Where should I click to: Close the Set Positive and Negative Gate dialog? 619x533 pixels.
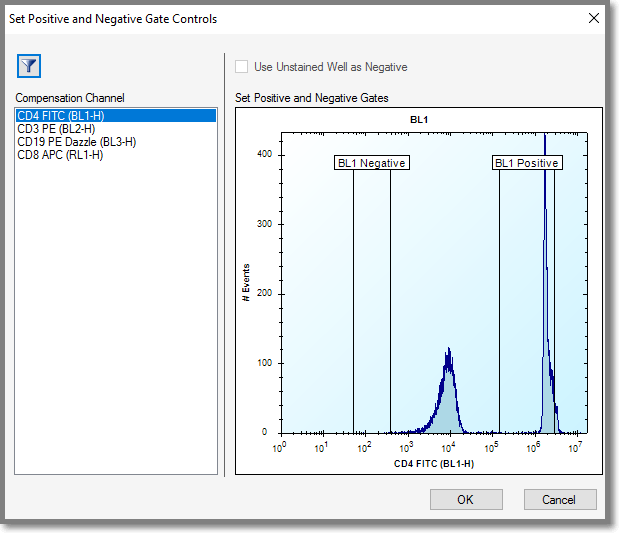tap(594, 18)
